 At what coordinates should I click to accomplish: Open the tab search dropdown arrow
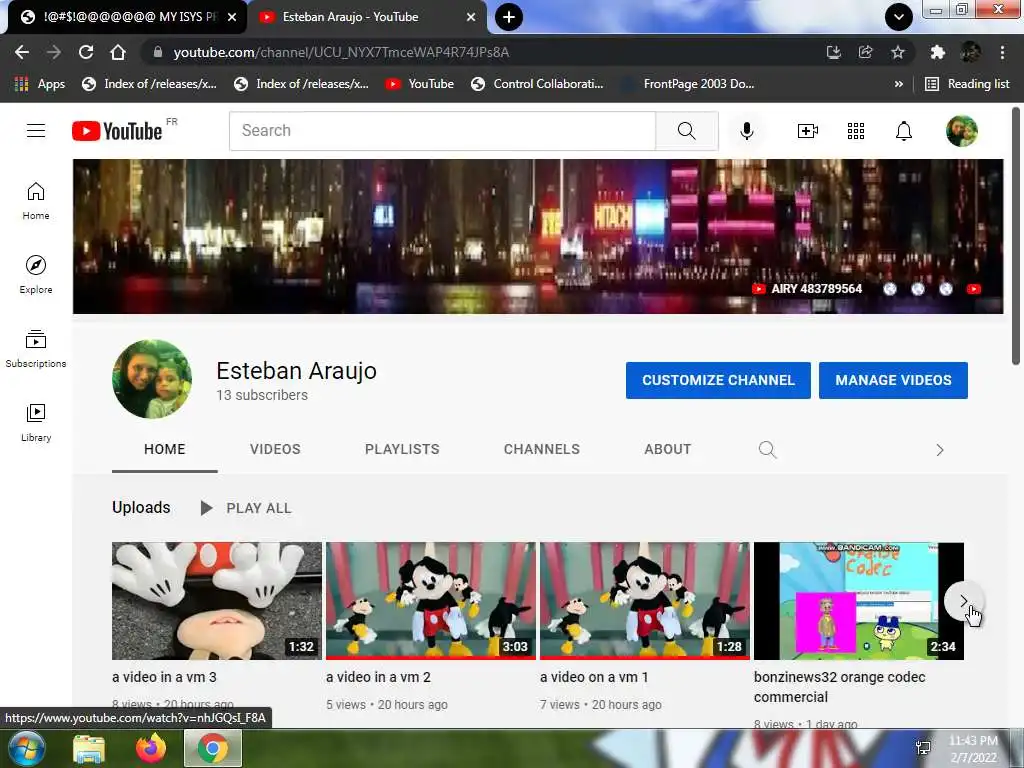click(x=899, y=17)
